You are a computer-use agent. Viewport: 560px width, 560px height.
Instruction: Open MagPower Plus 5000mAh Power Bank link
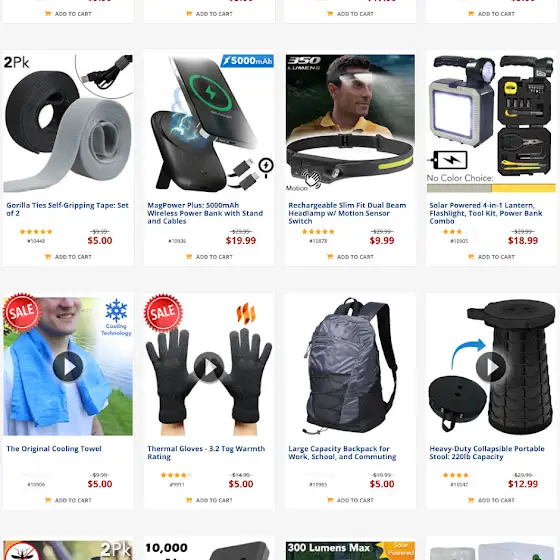[205, 213]
